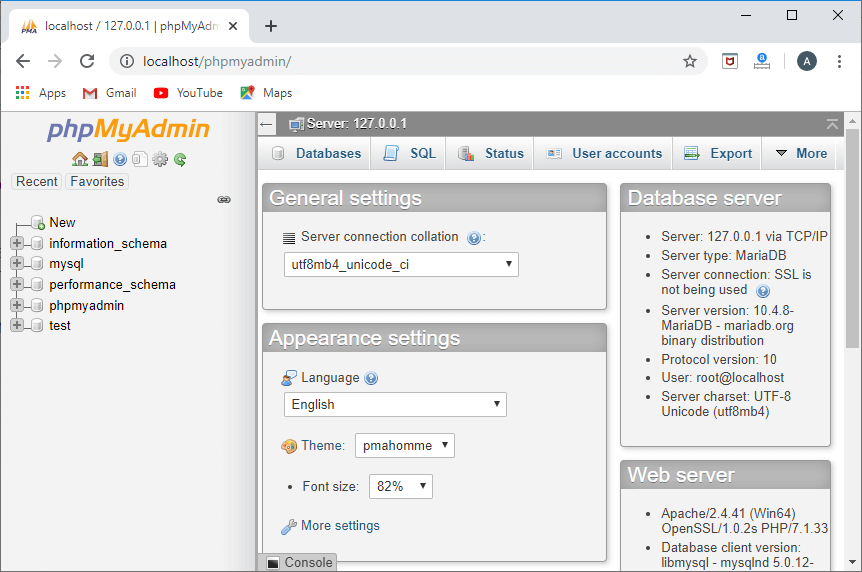Viewport: 862px width, 572px height.
Task: Open the SQL tab
Action: pyautogui.click(x=411, y=154)
